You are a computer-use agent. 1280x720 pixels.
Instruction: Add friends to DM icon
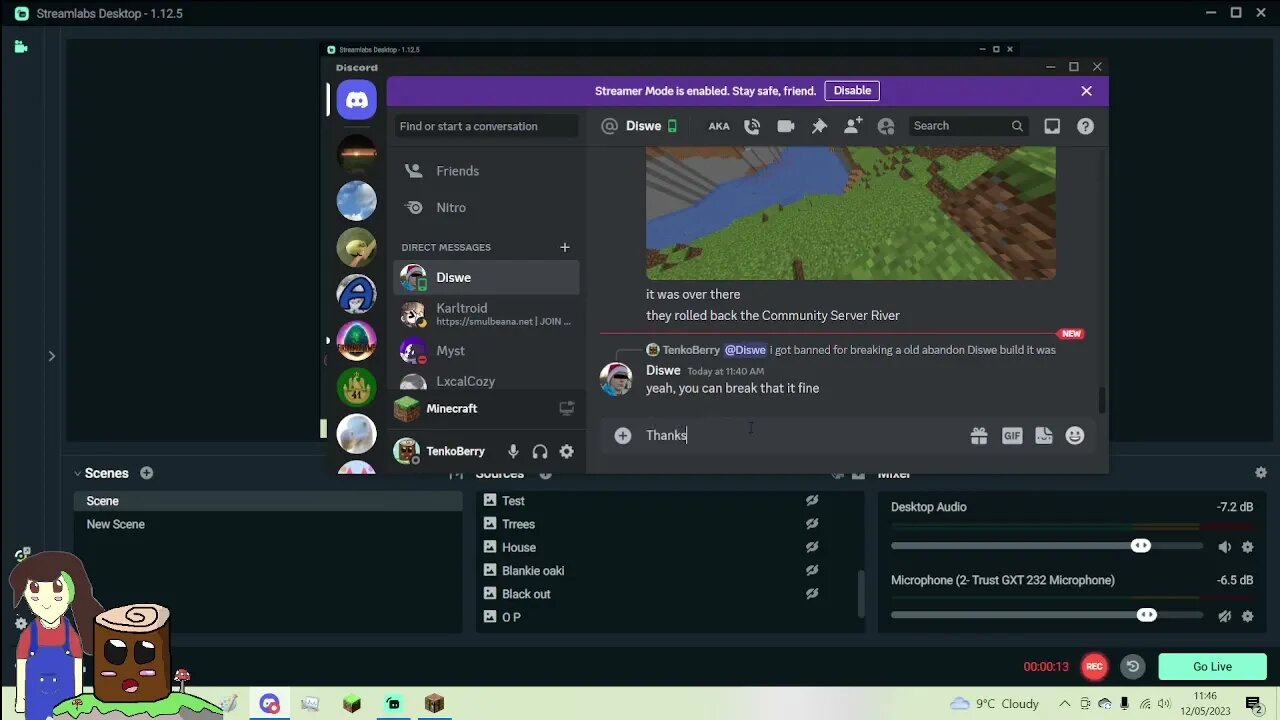[853, 126]
